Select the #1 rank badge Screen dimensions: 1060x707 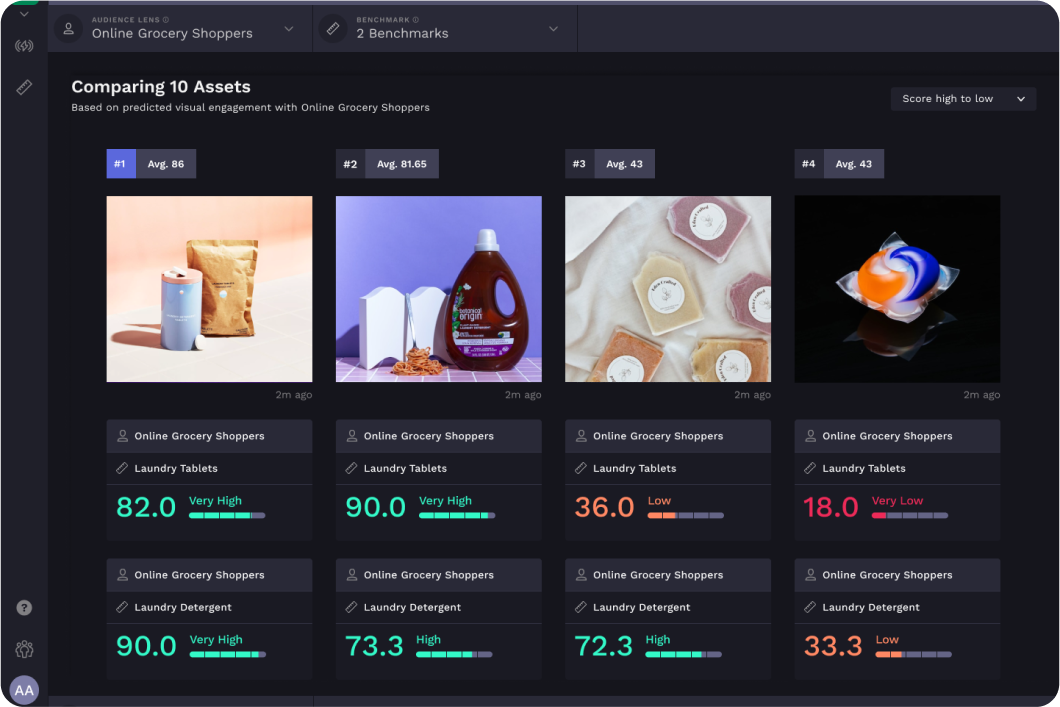click(120, 164)
